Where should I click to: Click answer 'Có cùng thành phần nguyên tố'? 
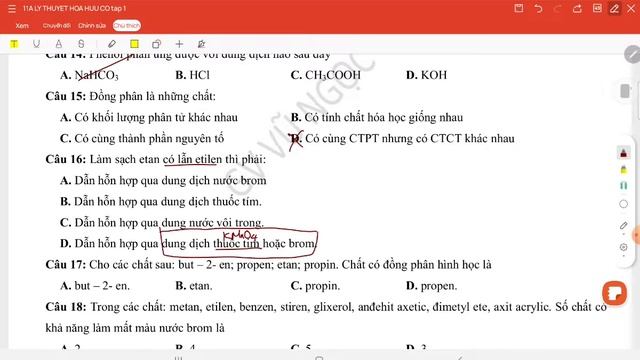[x=142, y=138]
